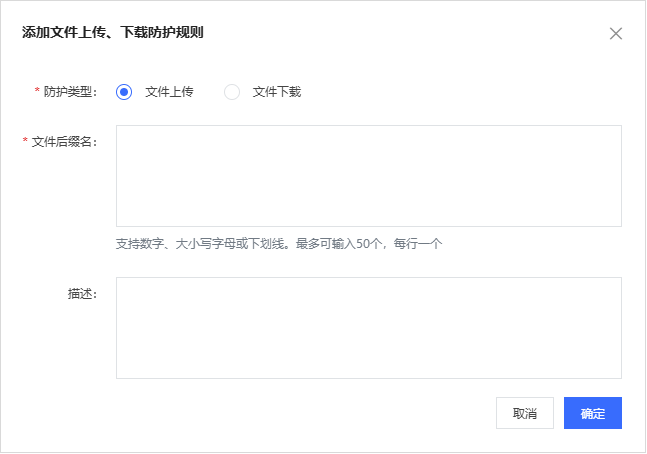The image size is (647, 454).
Task: Click the 防护类型 field label
Action: pos(70,92)
